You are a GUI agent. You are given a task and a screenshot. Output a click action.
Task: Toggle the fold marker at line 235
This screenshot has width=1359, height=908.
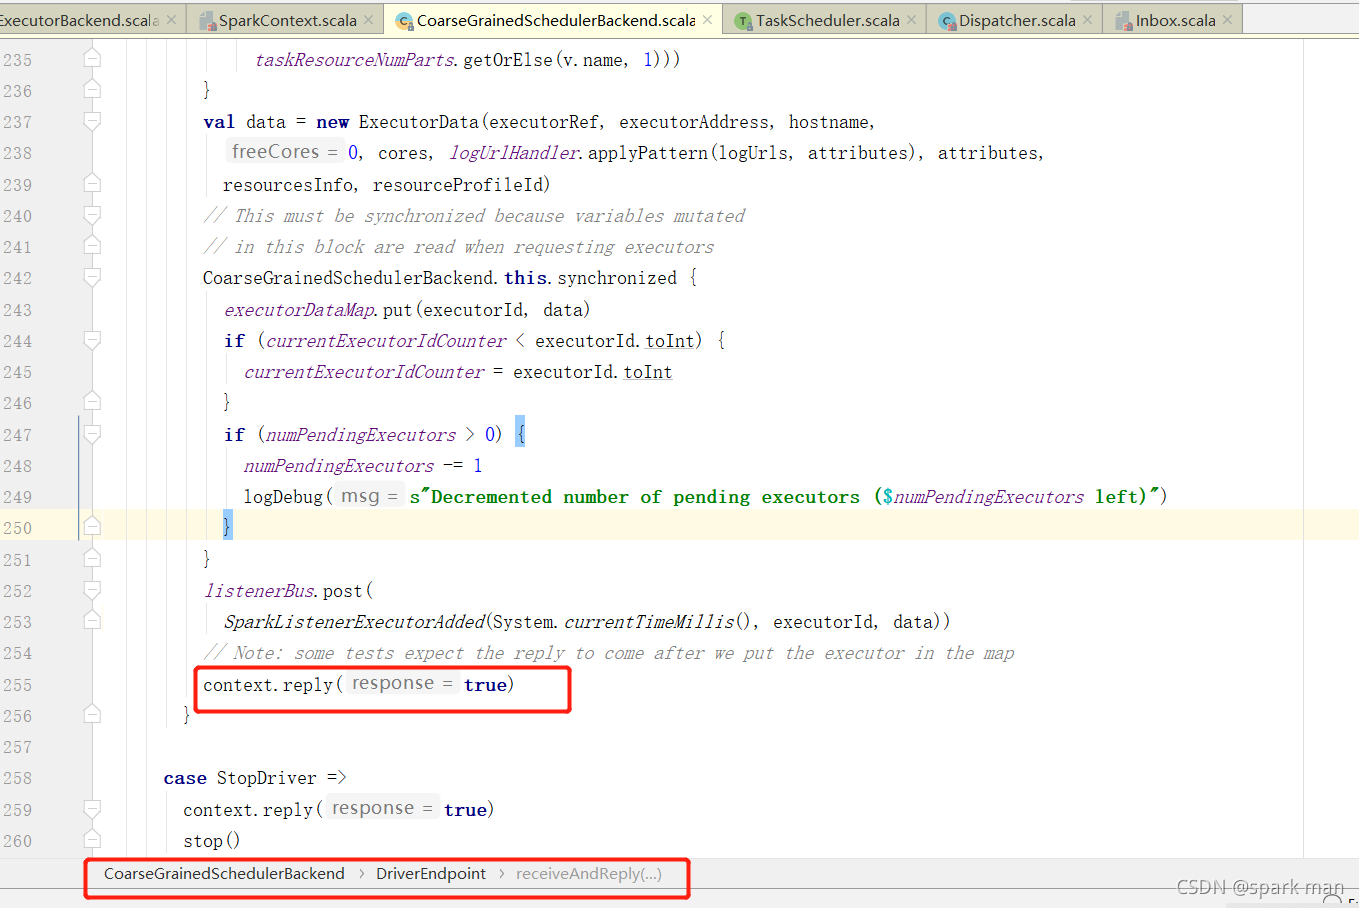click(92, 60)
